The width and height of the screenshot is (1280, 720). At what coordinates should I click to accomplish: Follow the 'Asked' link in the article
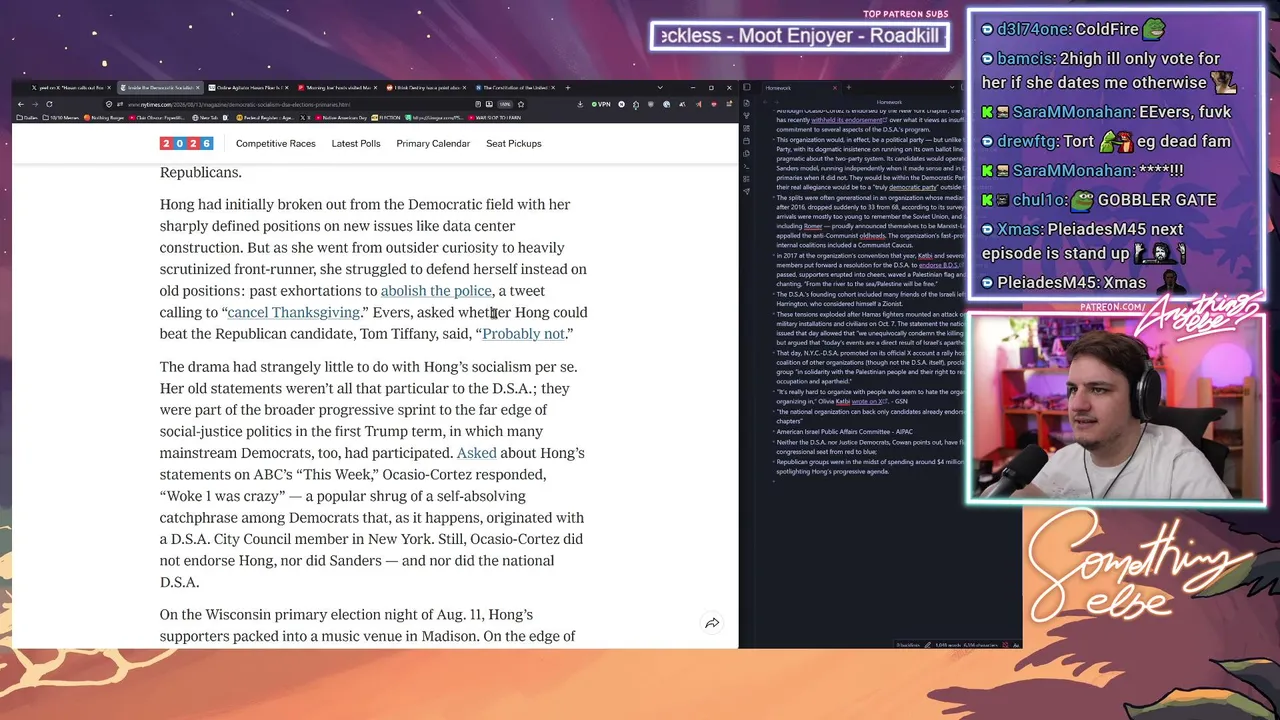point(476,453)
